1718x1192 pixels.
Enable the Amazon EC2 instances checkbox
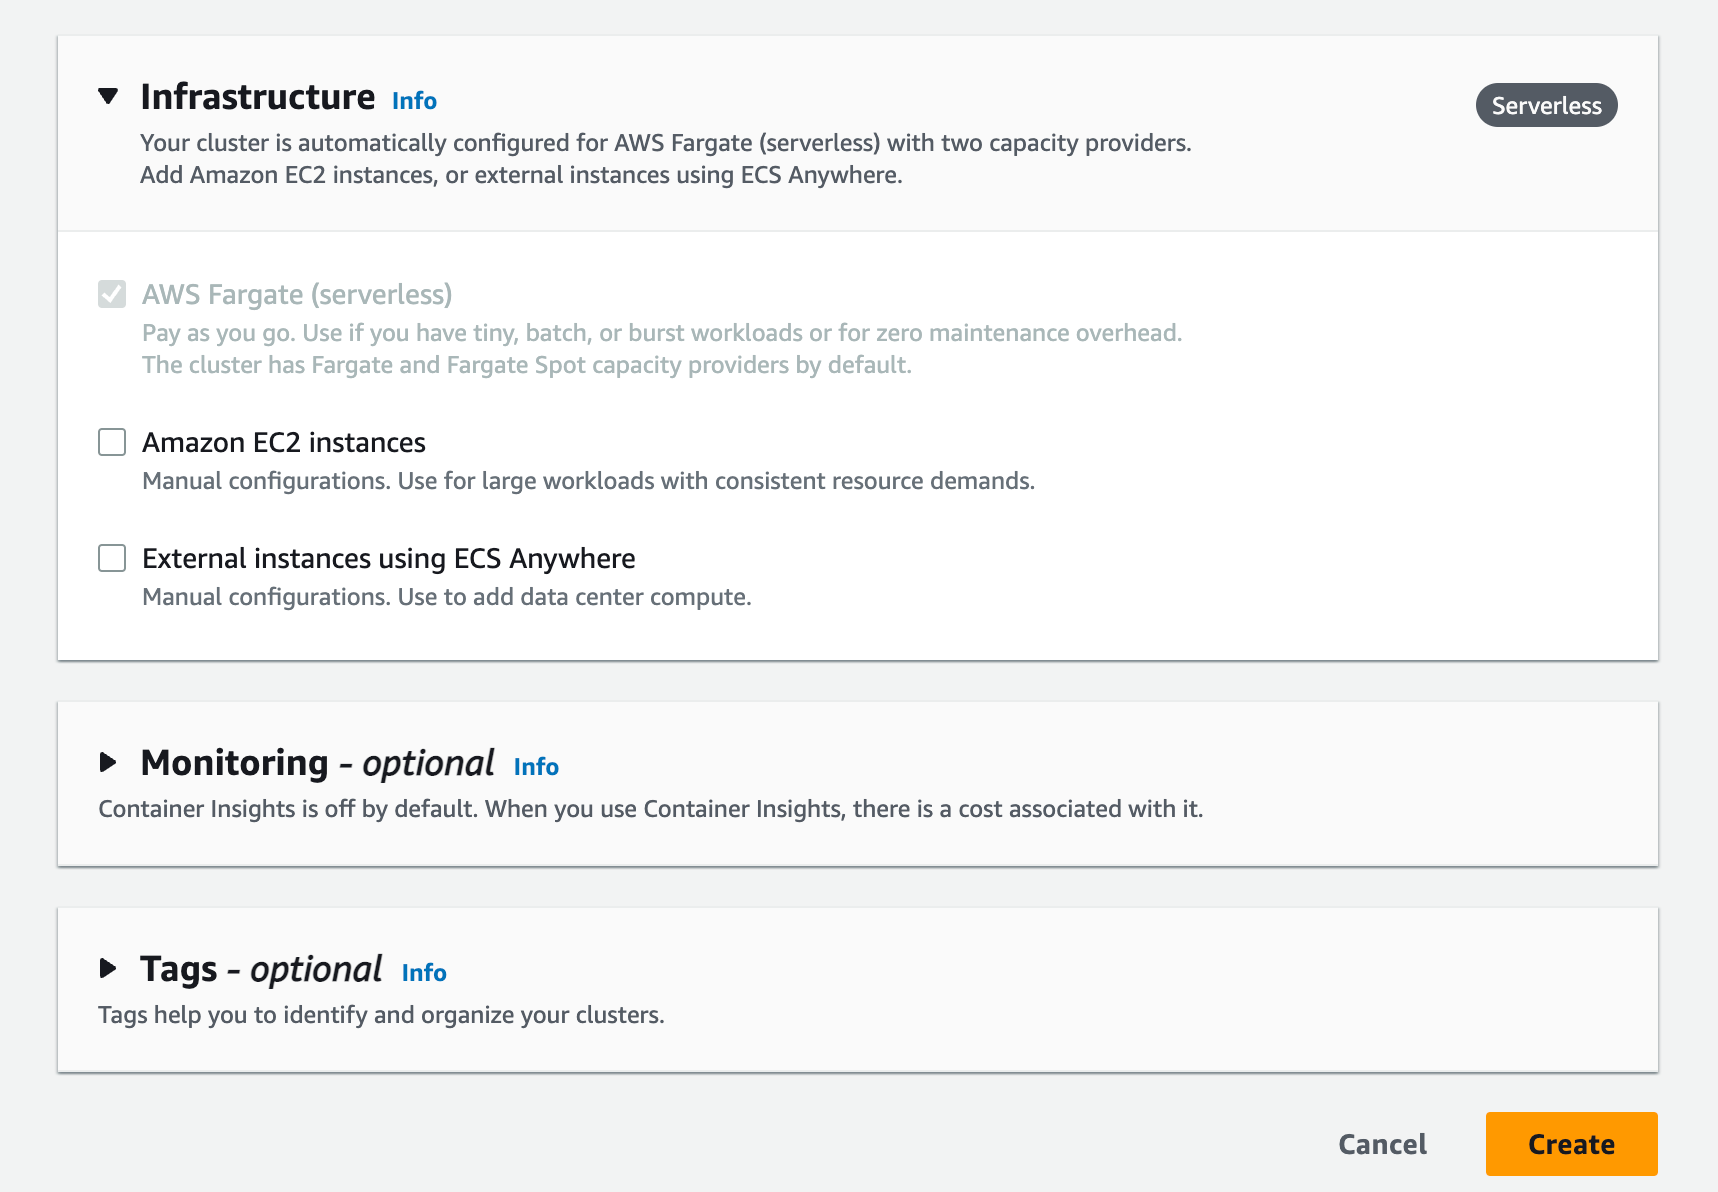(x=112, y=442)
